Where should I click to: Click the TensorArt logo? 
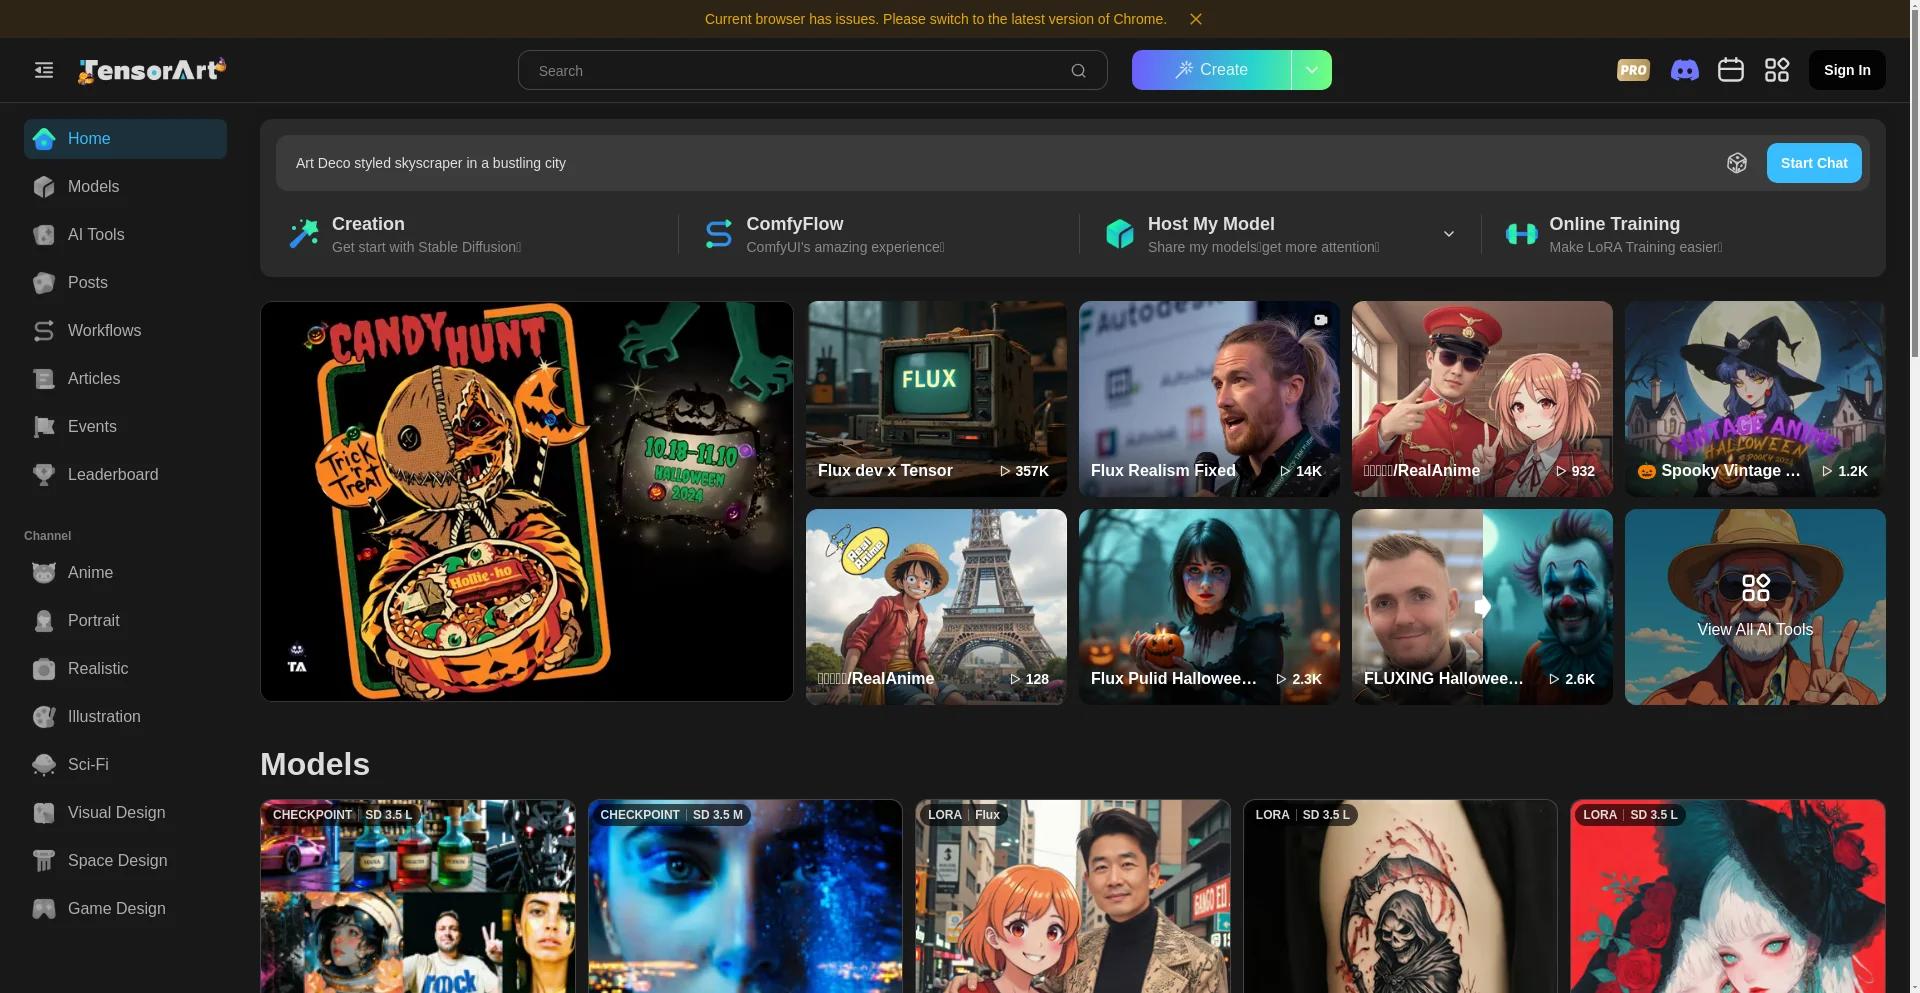152,70
